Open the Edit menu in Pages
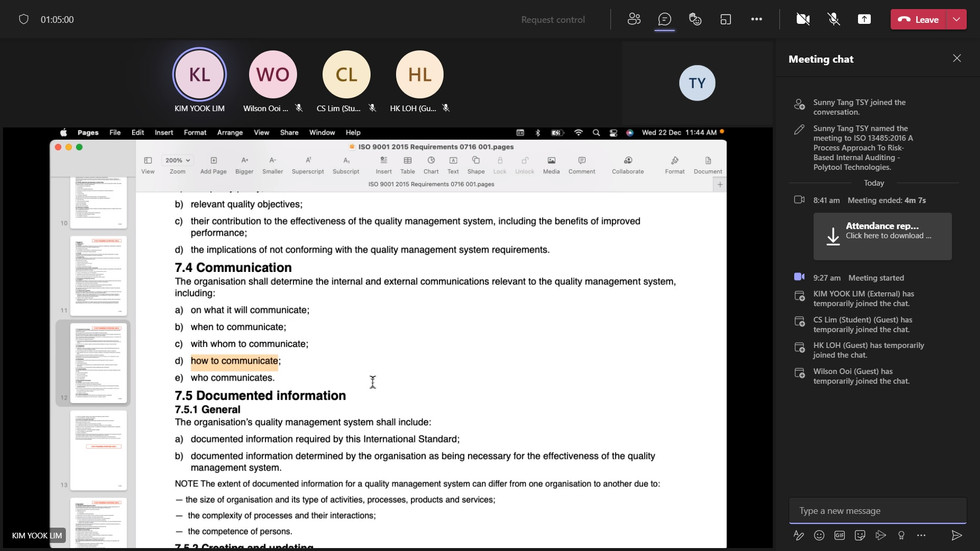 (x=138, y=132)
